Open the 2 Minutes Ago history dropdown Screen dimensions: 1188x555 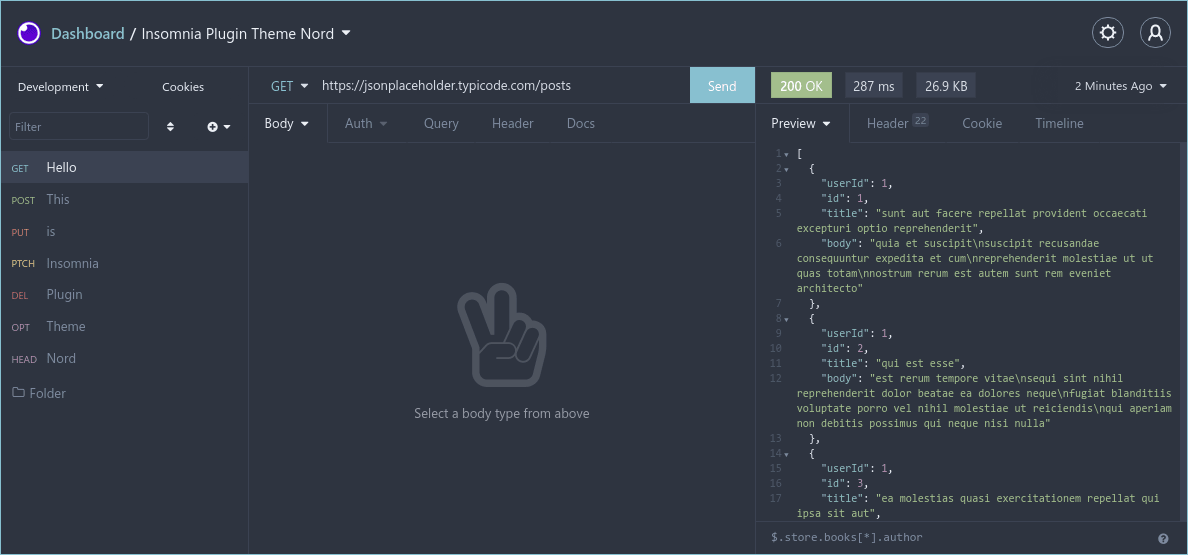coord(1121,86)
